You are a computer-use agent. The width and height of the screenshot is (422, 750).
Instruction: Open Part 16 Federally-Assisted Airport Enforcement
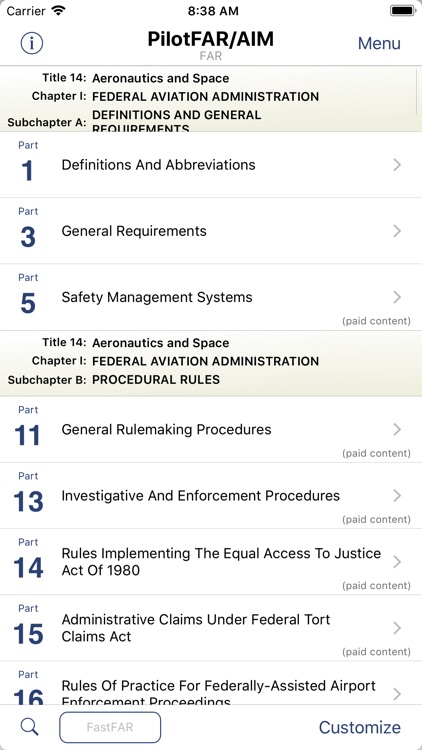coord(211,683)
